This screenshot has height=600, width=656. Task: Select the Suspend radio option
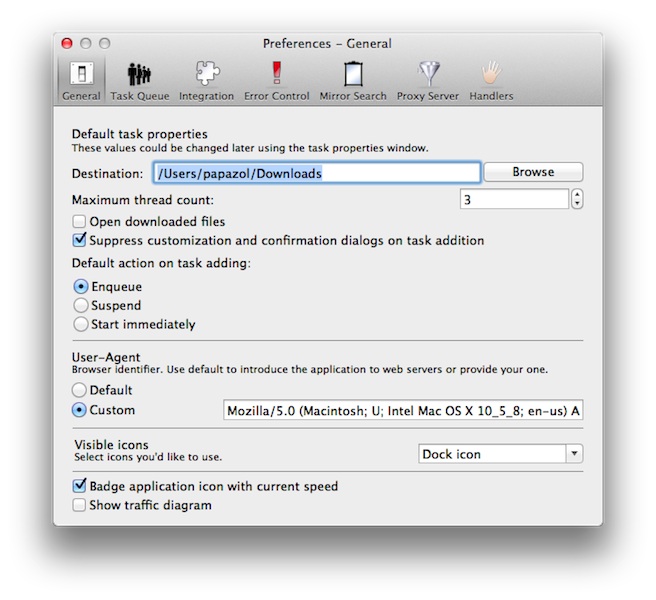81,305
